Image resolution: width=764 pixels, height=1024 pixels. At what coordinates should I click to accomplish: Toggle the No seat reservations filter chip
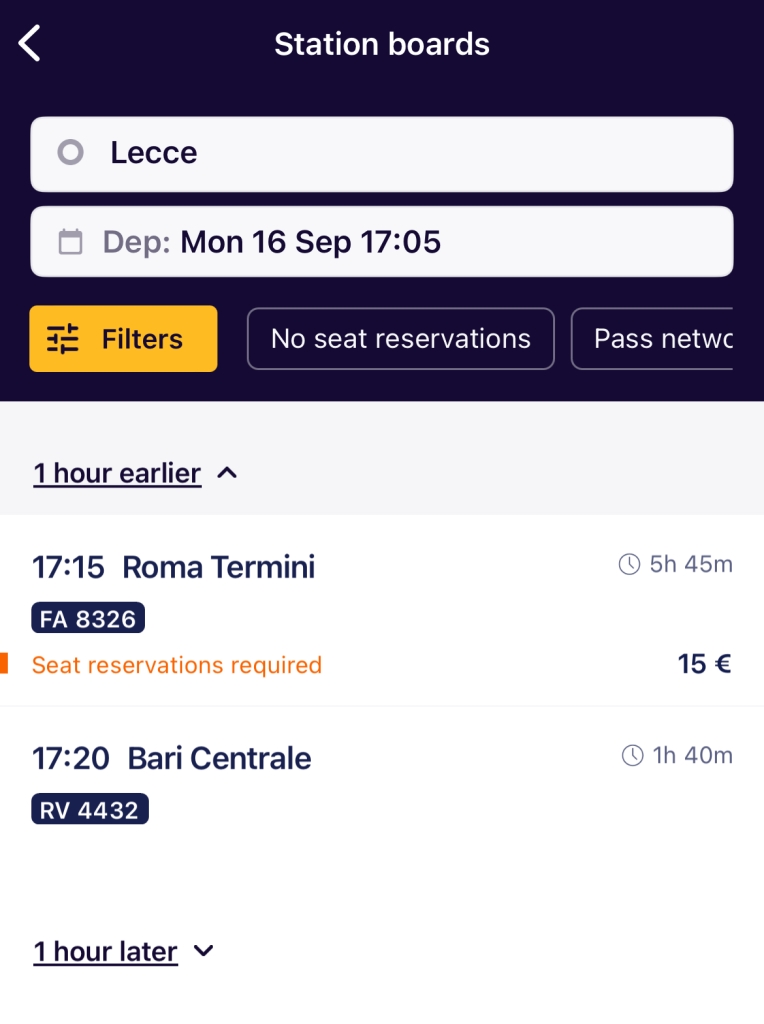coord(401,339)
